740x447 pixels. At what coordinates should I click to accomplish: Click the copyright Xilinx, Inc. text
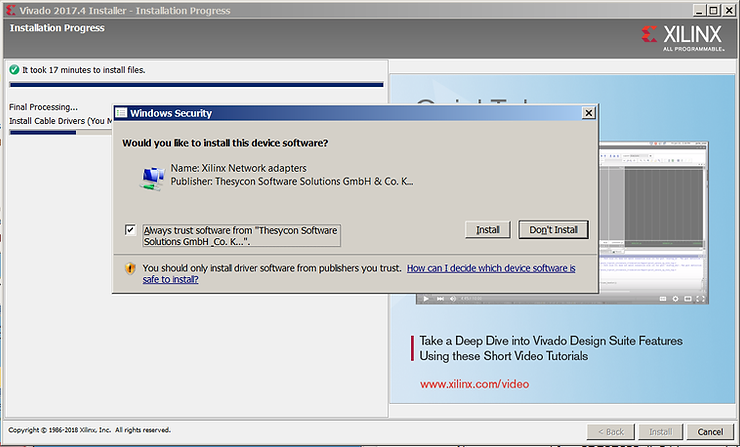(89, 430)
